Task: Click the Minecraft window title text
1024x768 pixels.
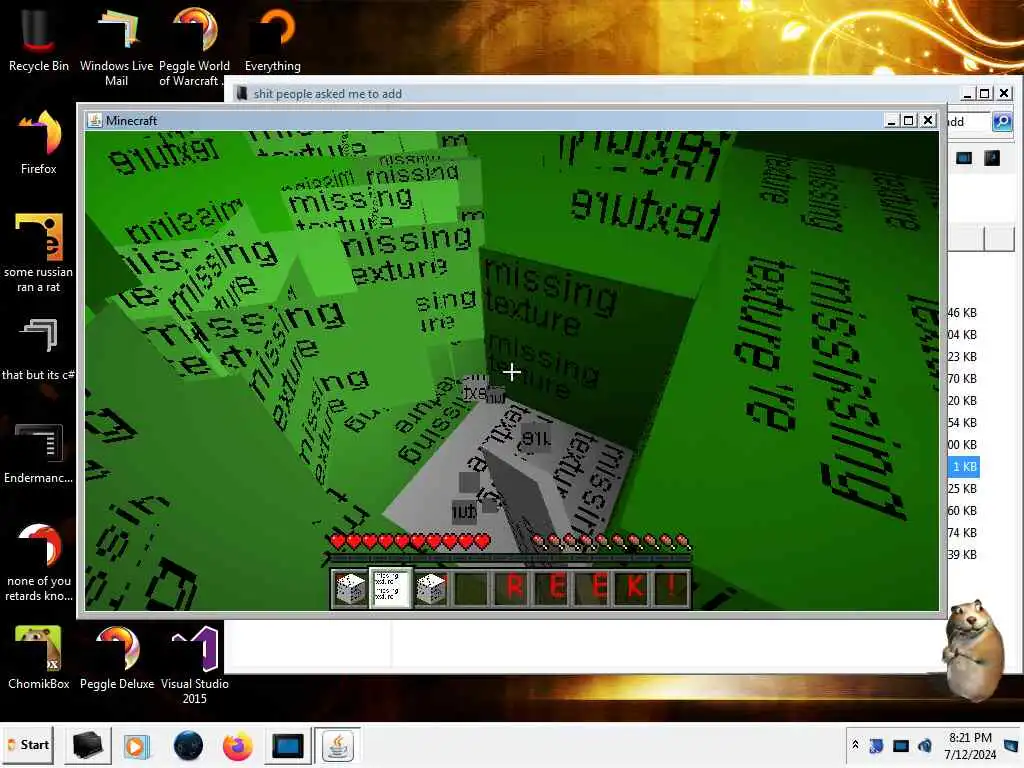Action: click(x=131, y=121)
